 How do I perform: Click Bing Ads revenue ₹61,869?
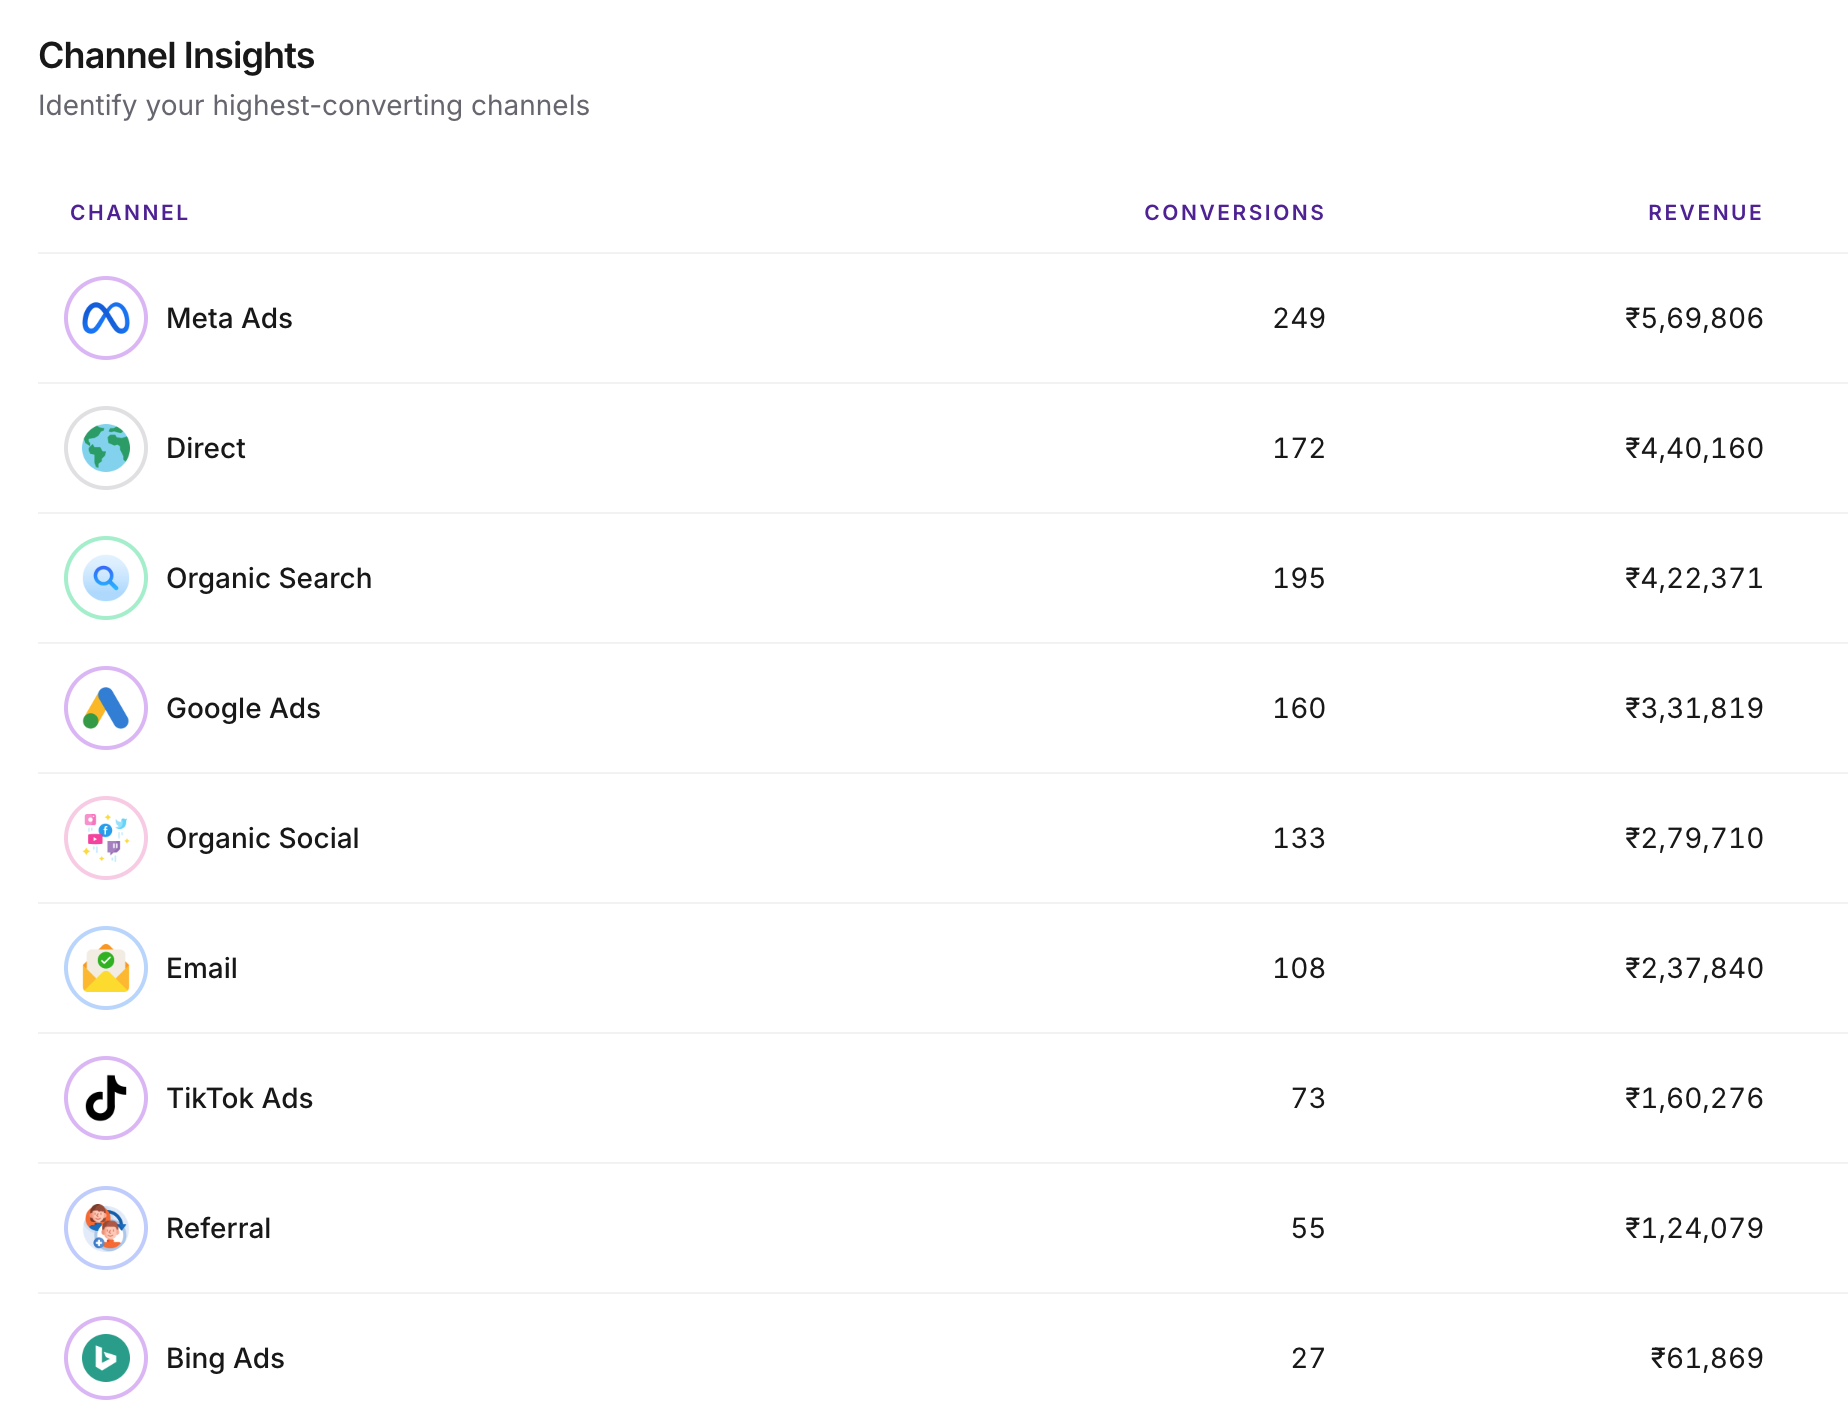(x=1707, y=1358)
